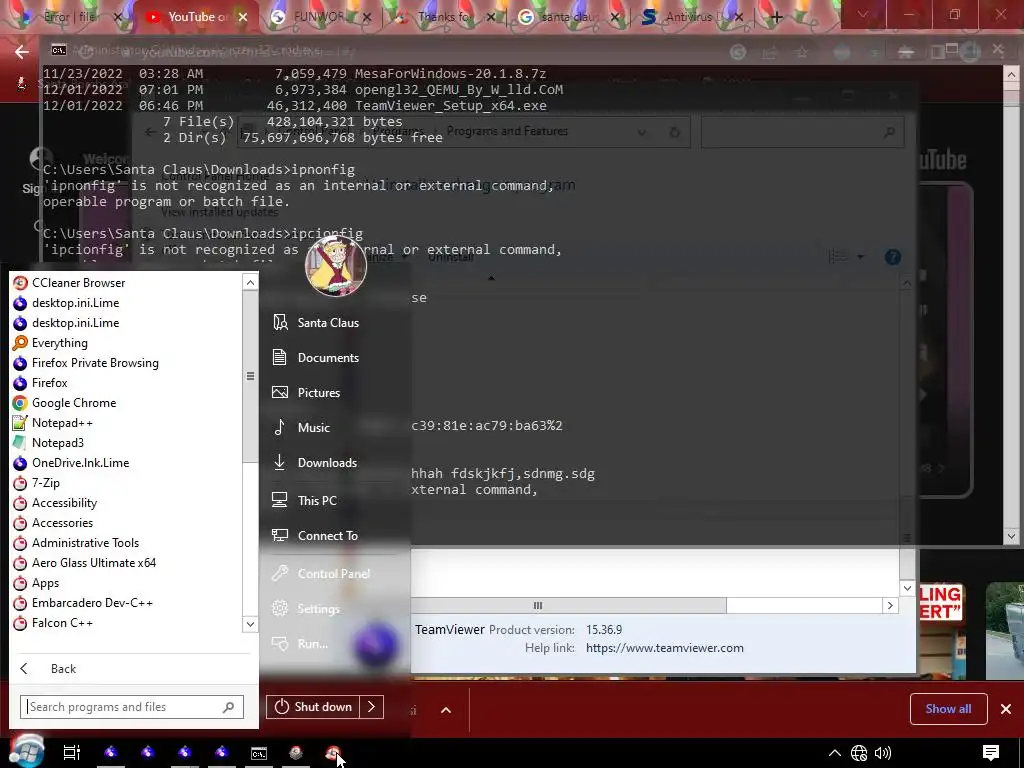The width and height of the screenshot is (1024, 768).
Task: Click the horizontal scrollbar right arrow
Action: tap(889, 606)
